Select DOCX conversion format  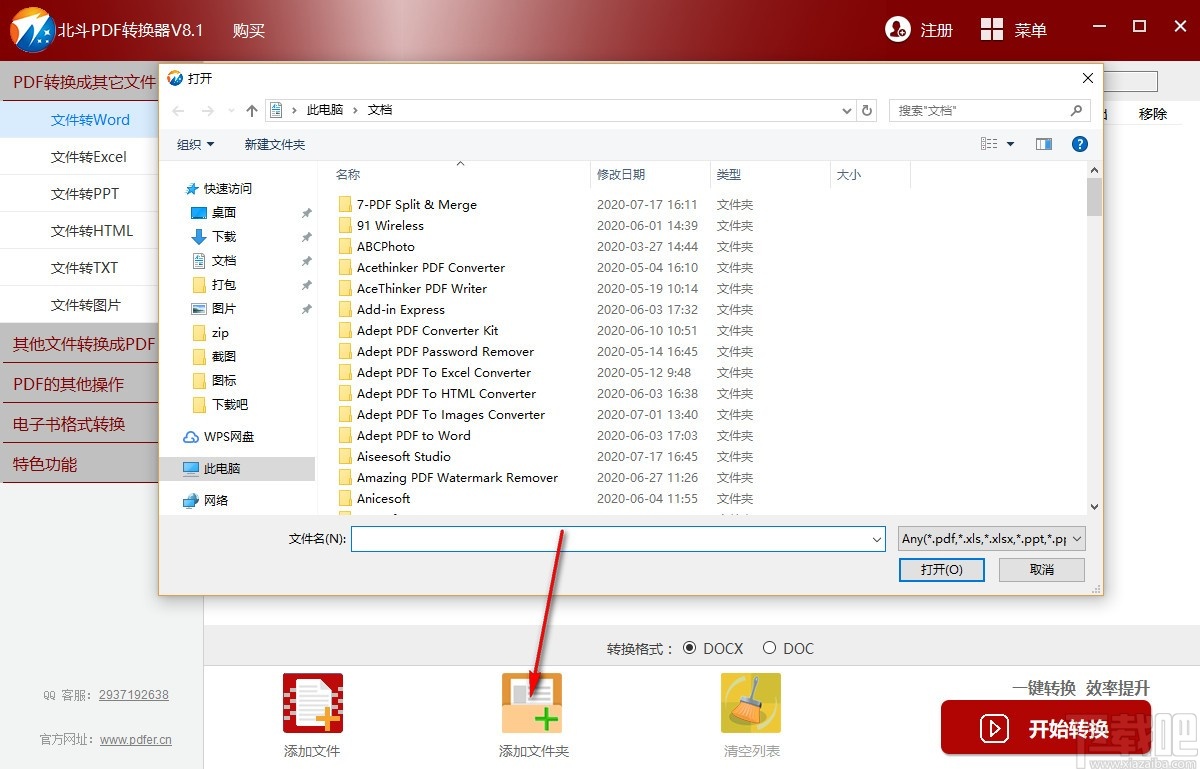pyautogui.click(x=689, y=648)
